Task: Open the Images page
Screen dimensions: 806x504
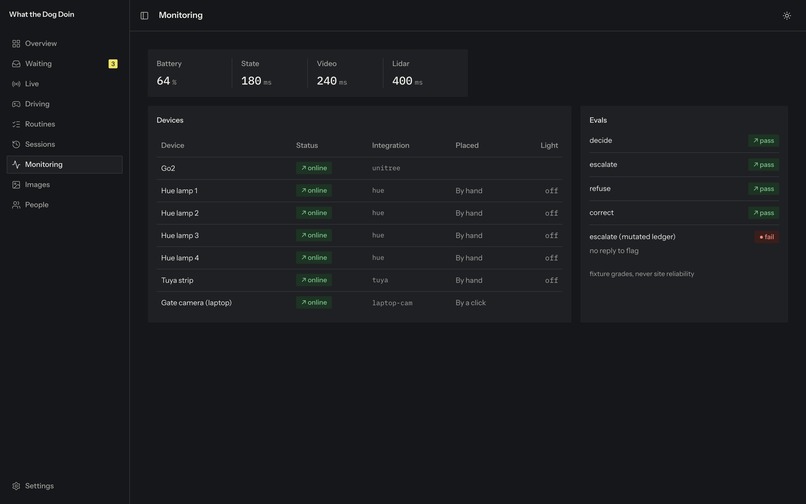Action: point(65,185)
